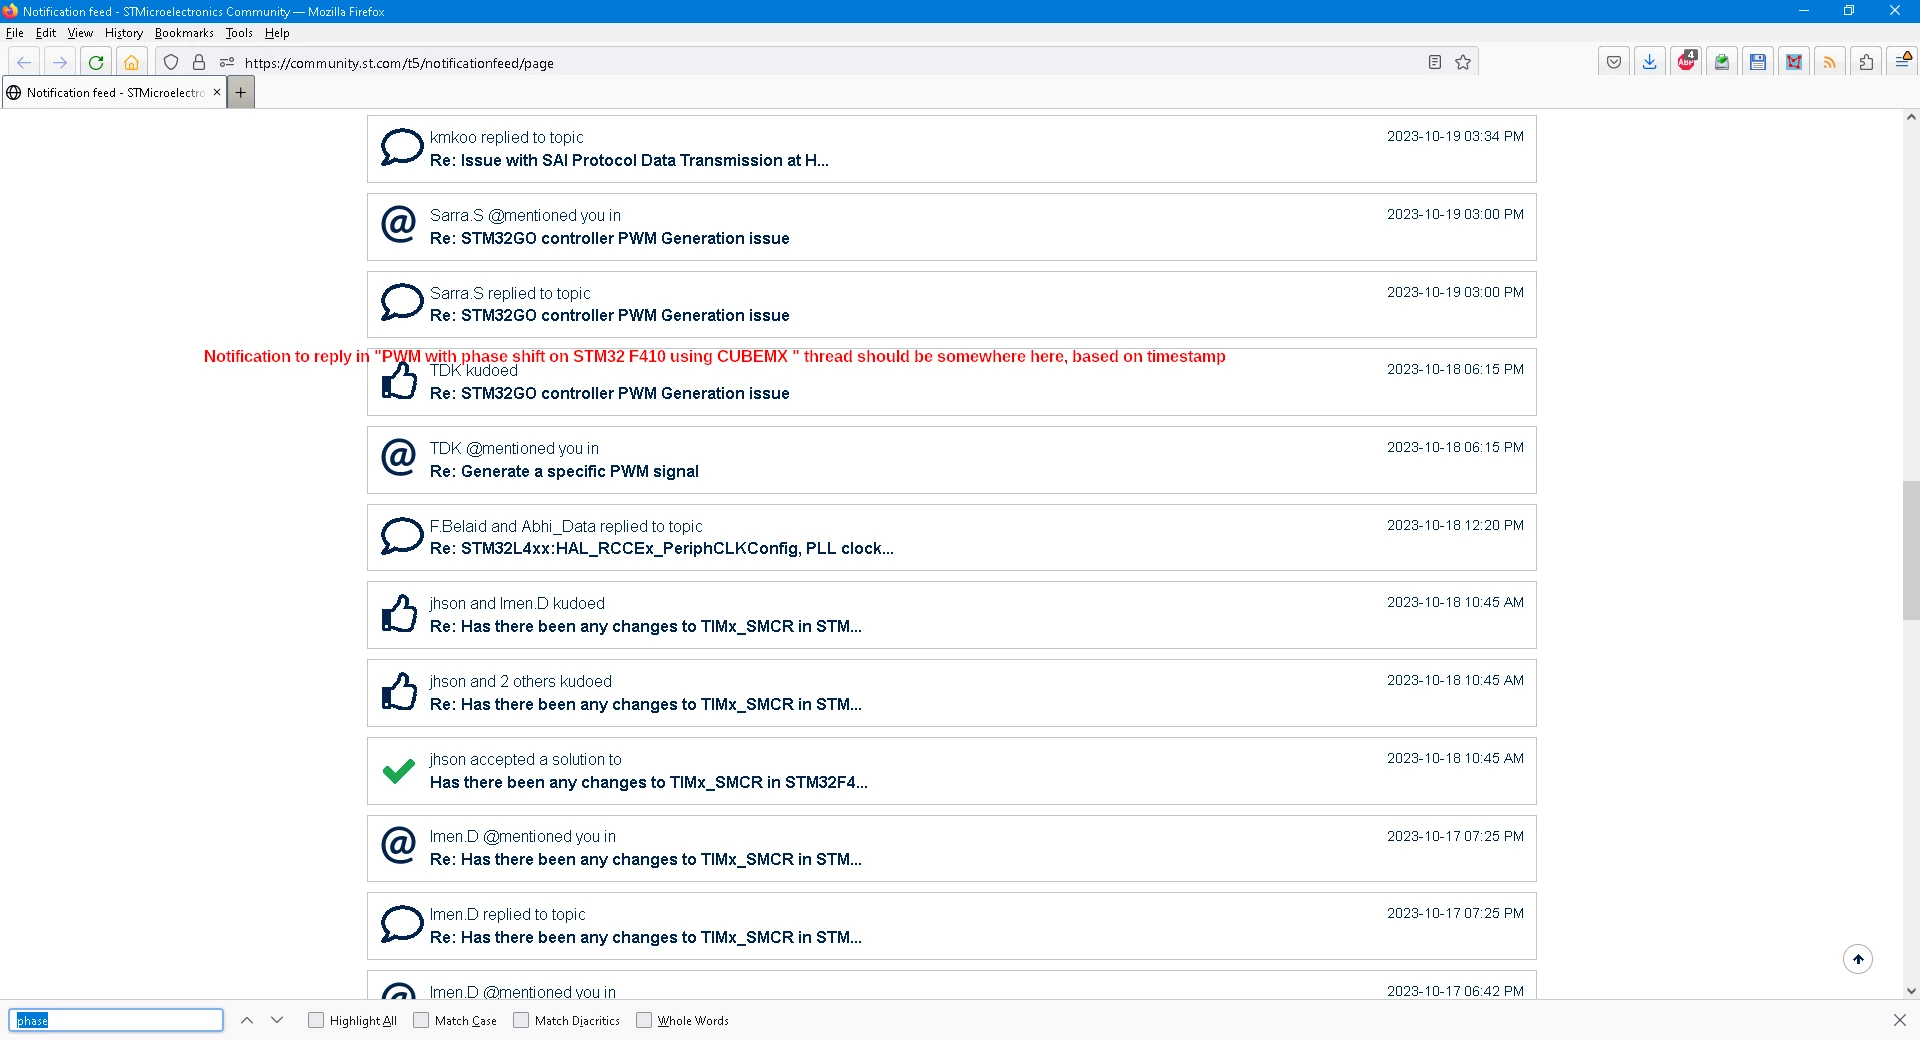The width and height of the screenshot is (1920, 1040).
Task: Click the green checkmark accepted-solution icon
Action: [399, 771]
